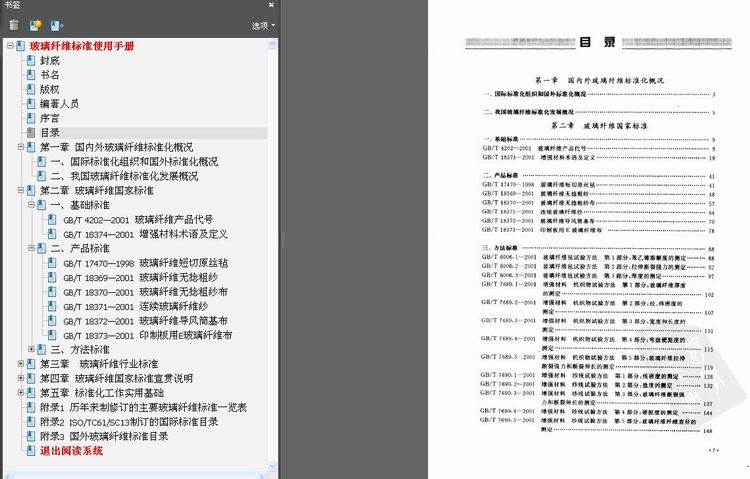Select the 一、基础标准 bookmark text
Viewport: 750px width, 479px height.
point(80,205)
